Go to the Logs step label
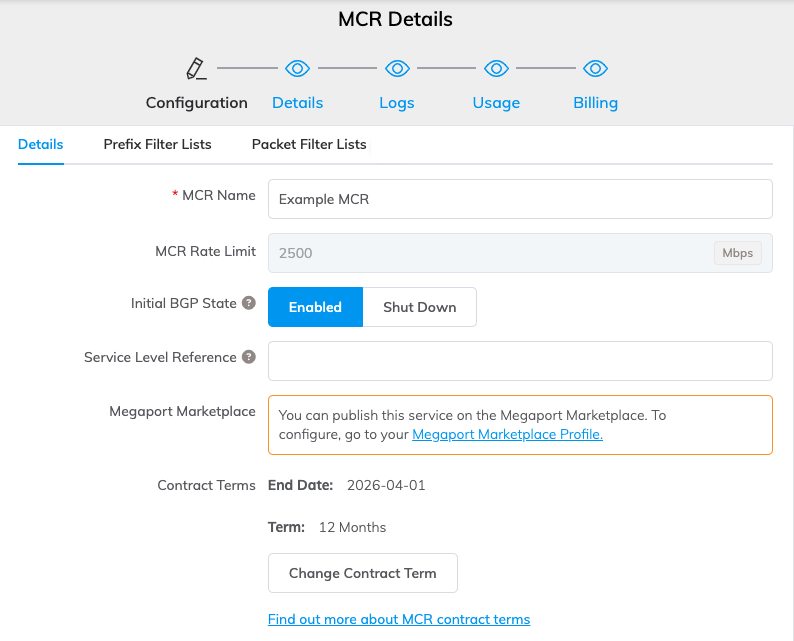 (397, 102)
